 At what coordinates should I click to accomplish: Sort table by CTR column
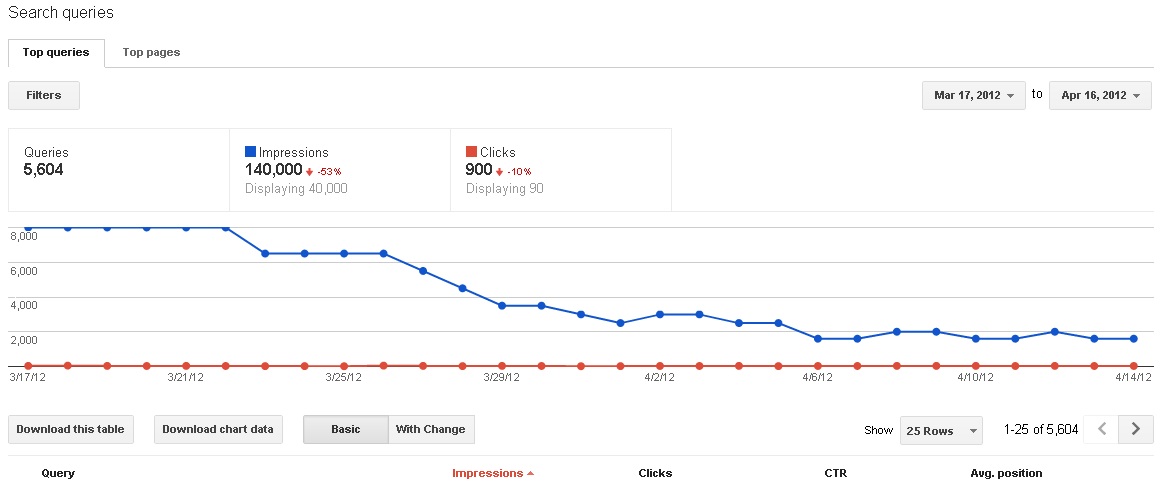tap(835, 473)
